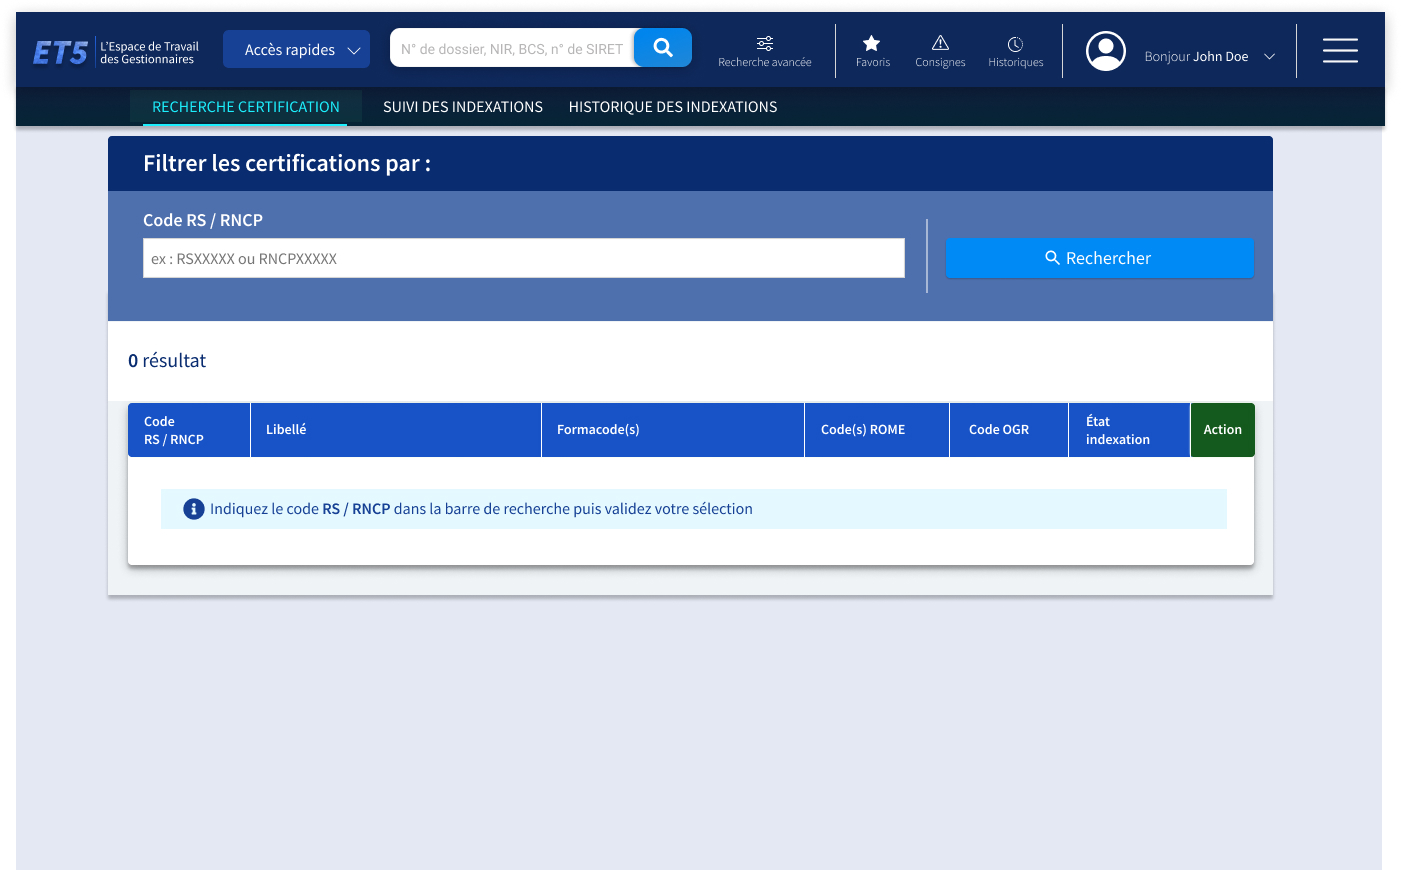Open Historiques clock icon
The image size is (1401, 870).
tap(1015, 44)
